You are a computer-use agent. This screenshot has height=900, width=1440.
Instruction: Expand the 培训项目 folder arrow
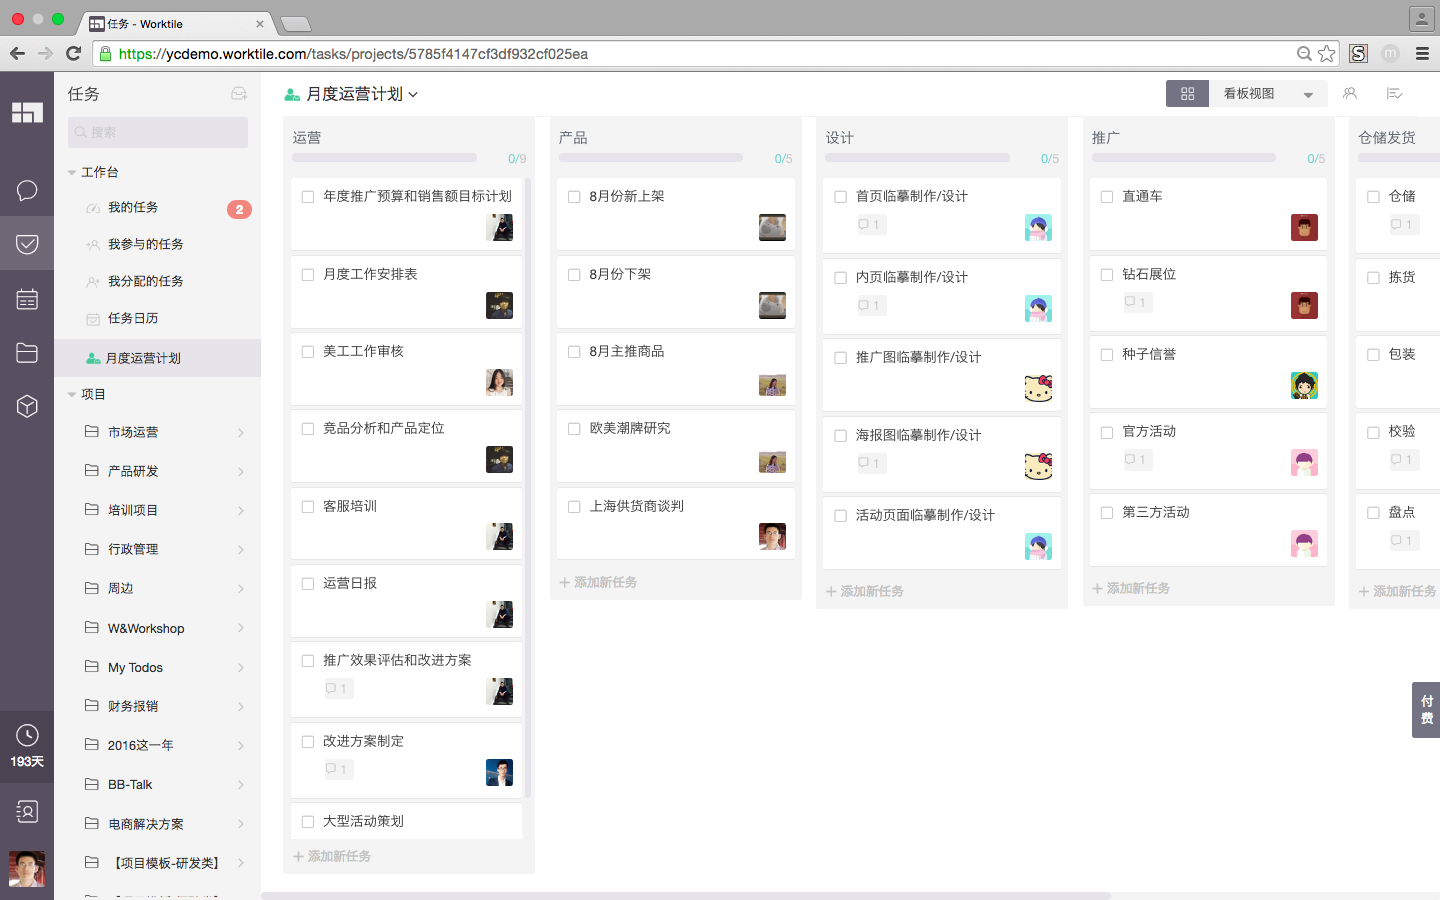[x=241, y=510]
